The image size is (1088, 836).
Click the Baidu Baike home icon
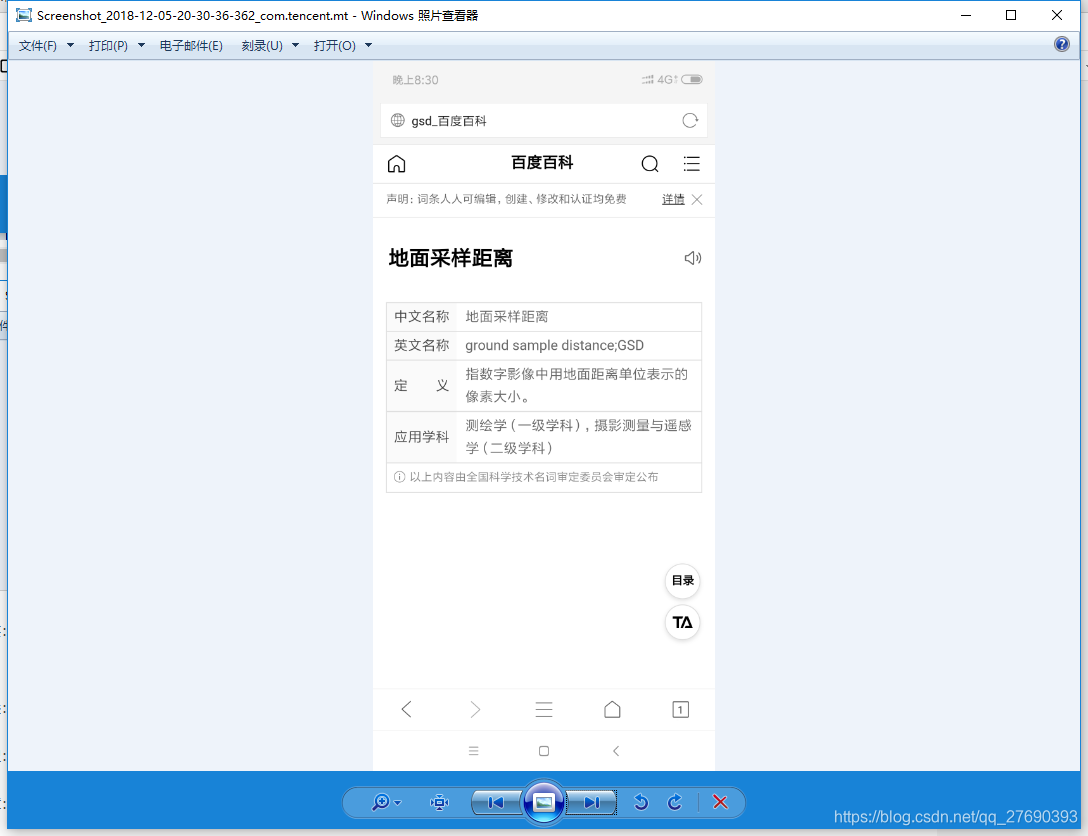(x=396, y=164)
